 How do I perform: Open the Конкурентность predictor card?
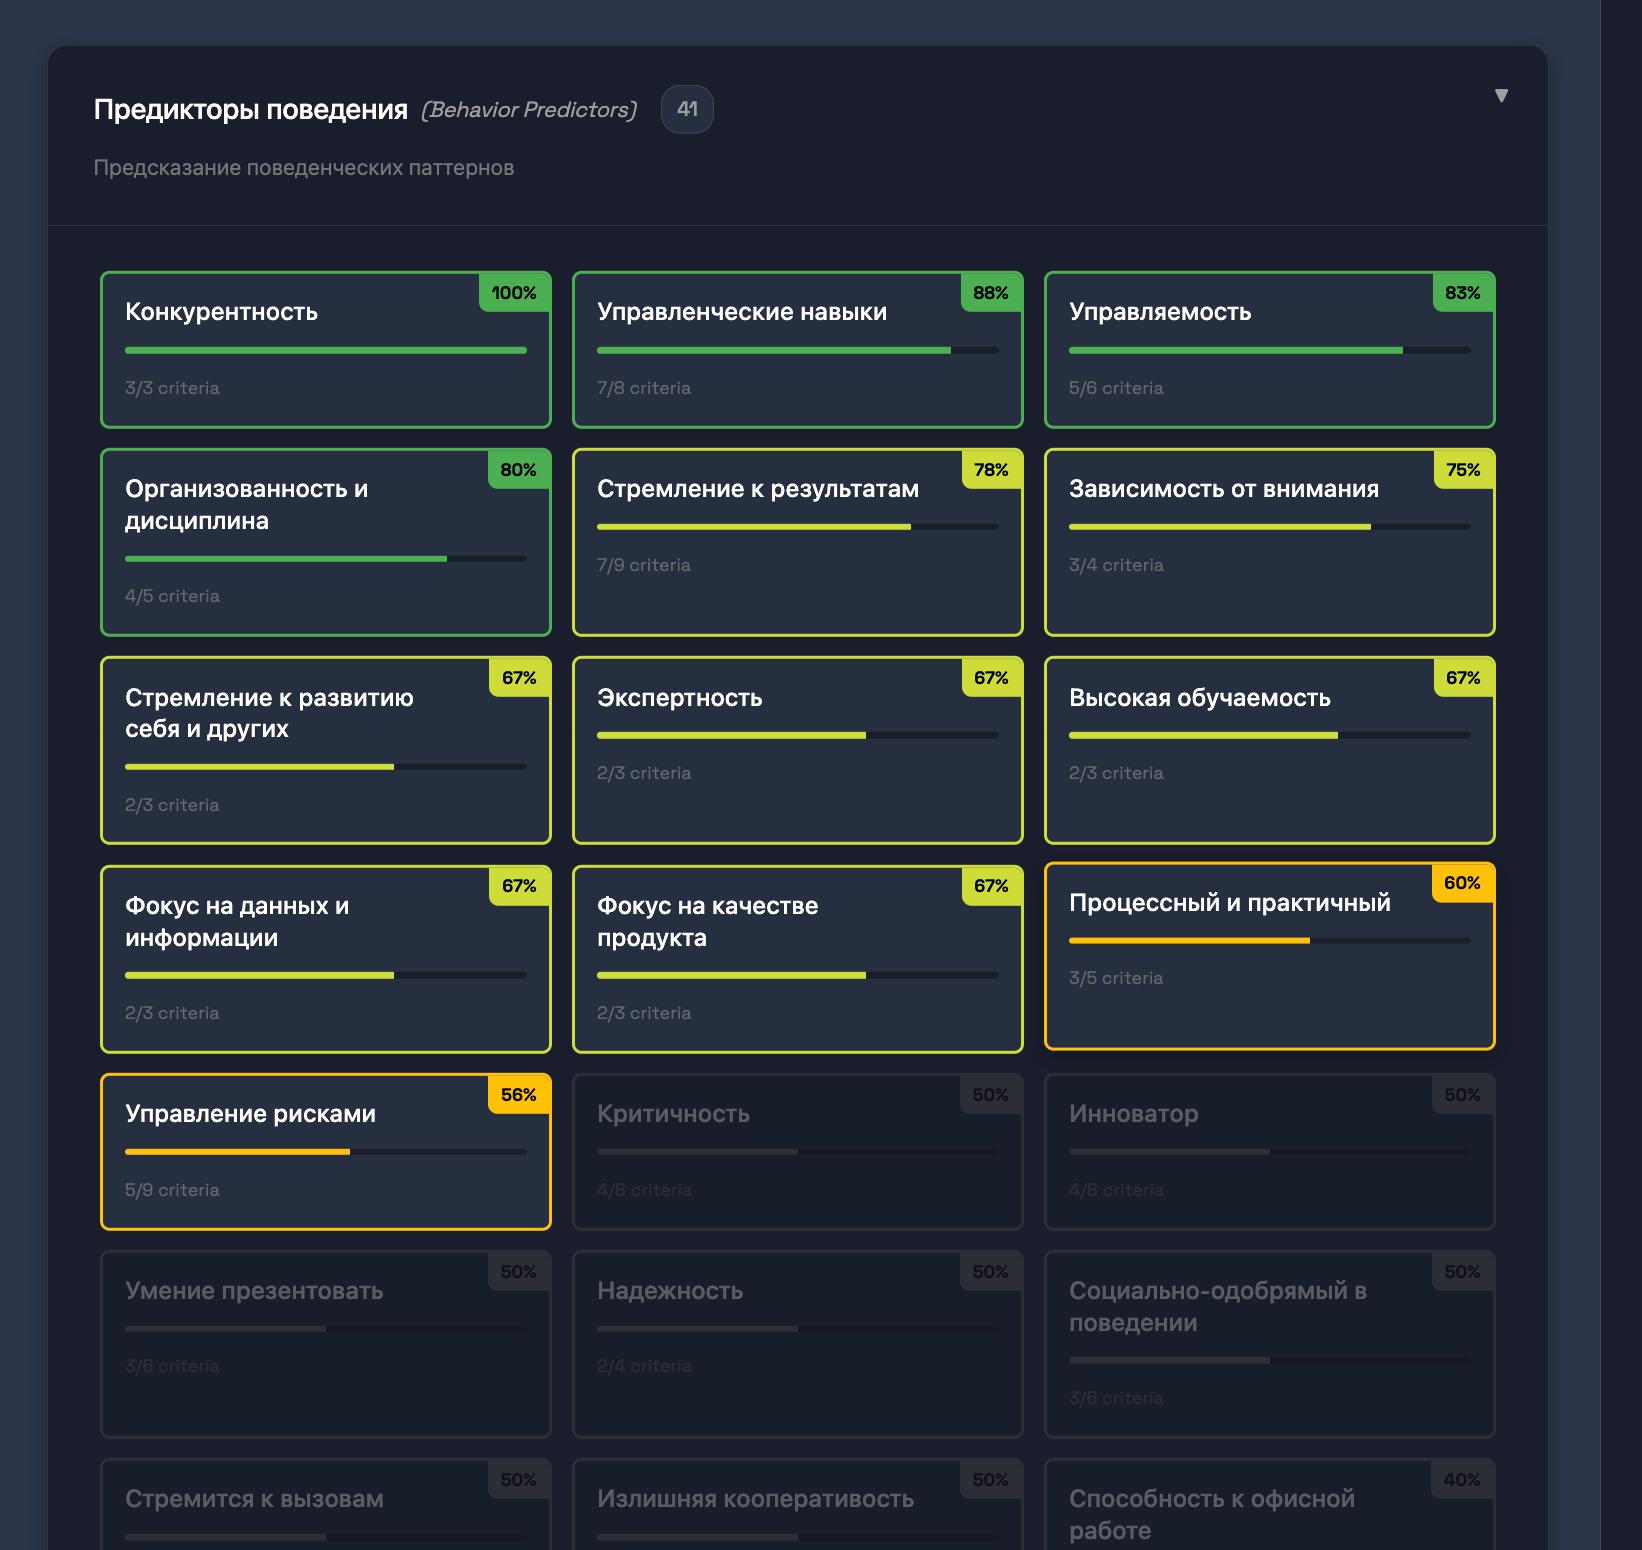(325, 350)
